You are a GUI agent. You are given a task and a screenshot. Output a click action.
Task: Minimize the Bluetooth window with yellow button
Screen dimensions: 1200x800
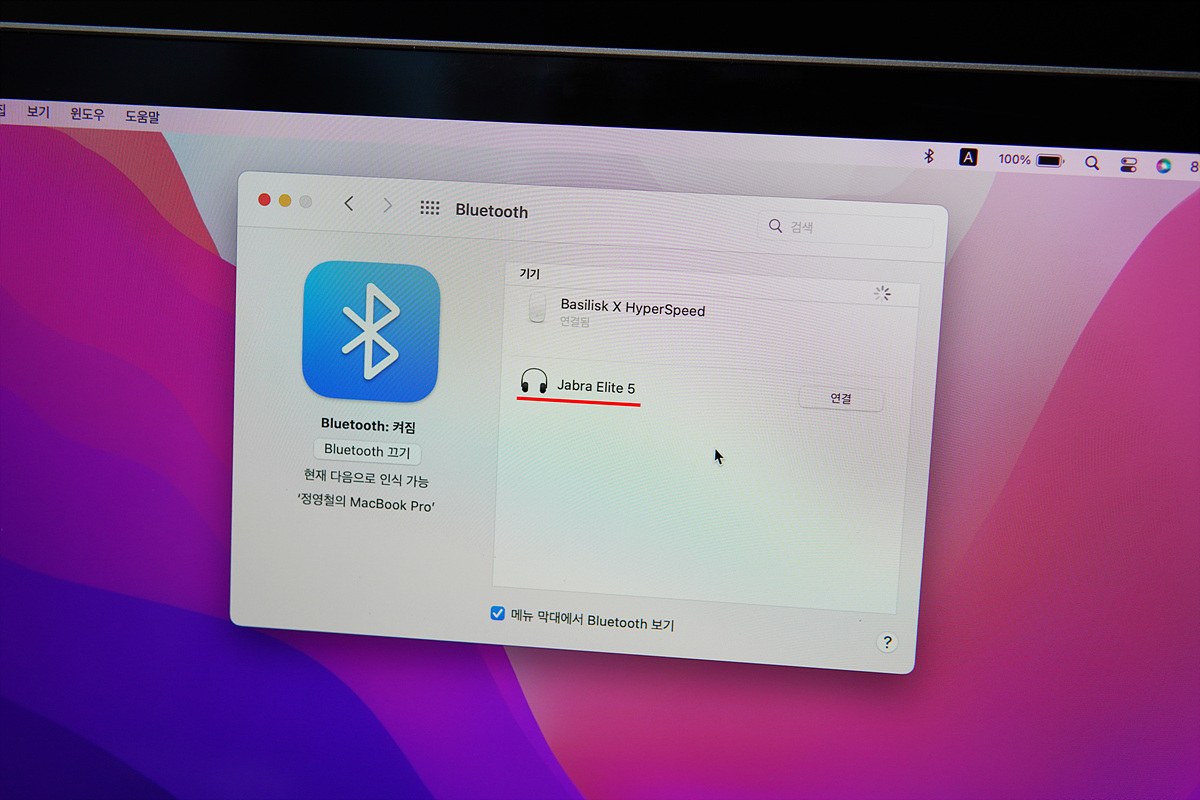click(285, 200)
